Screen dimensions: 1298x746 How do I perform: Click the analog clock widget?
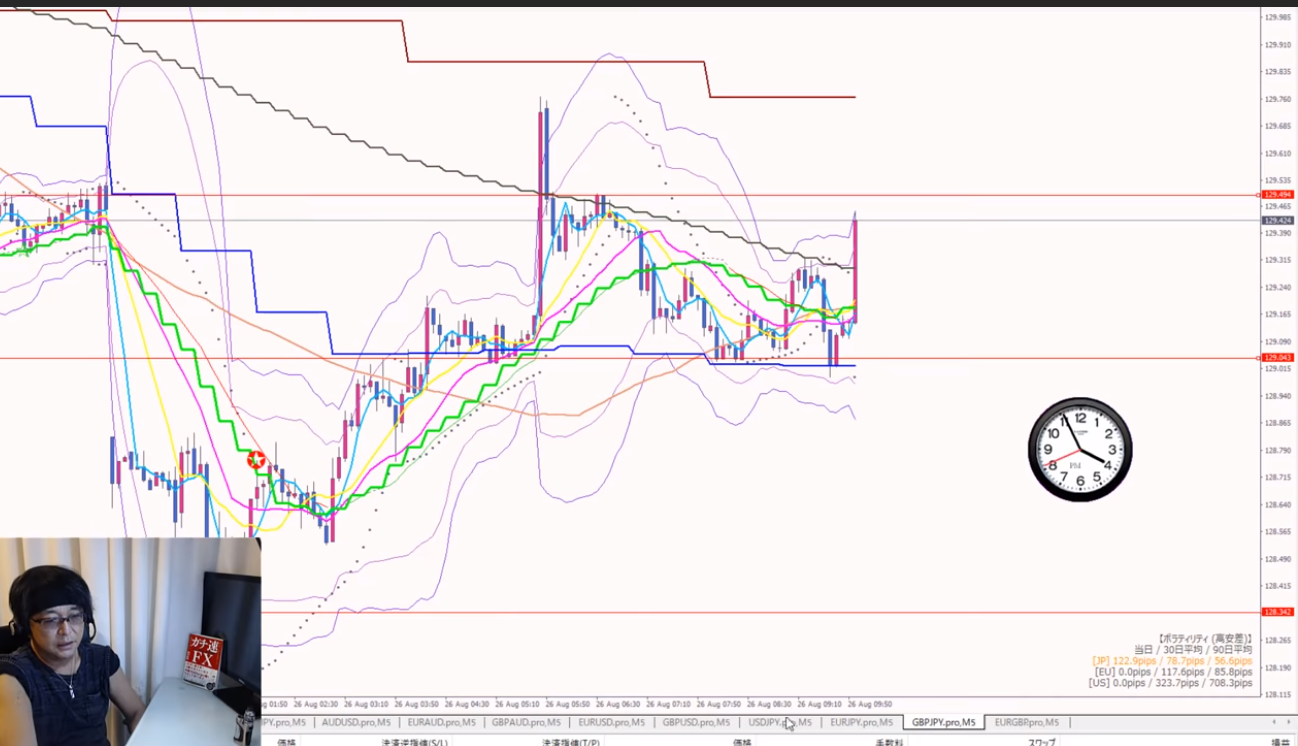pyautogui.click(x=1080, y=450)
